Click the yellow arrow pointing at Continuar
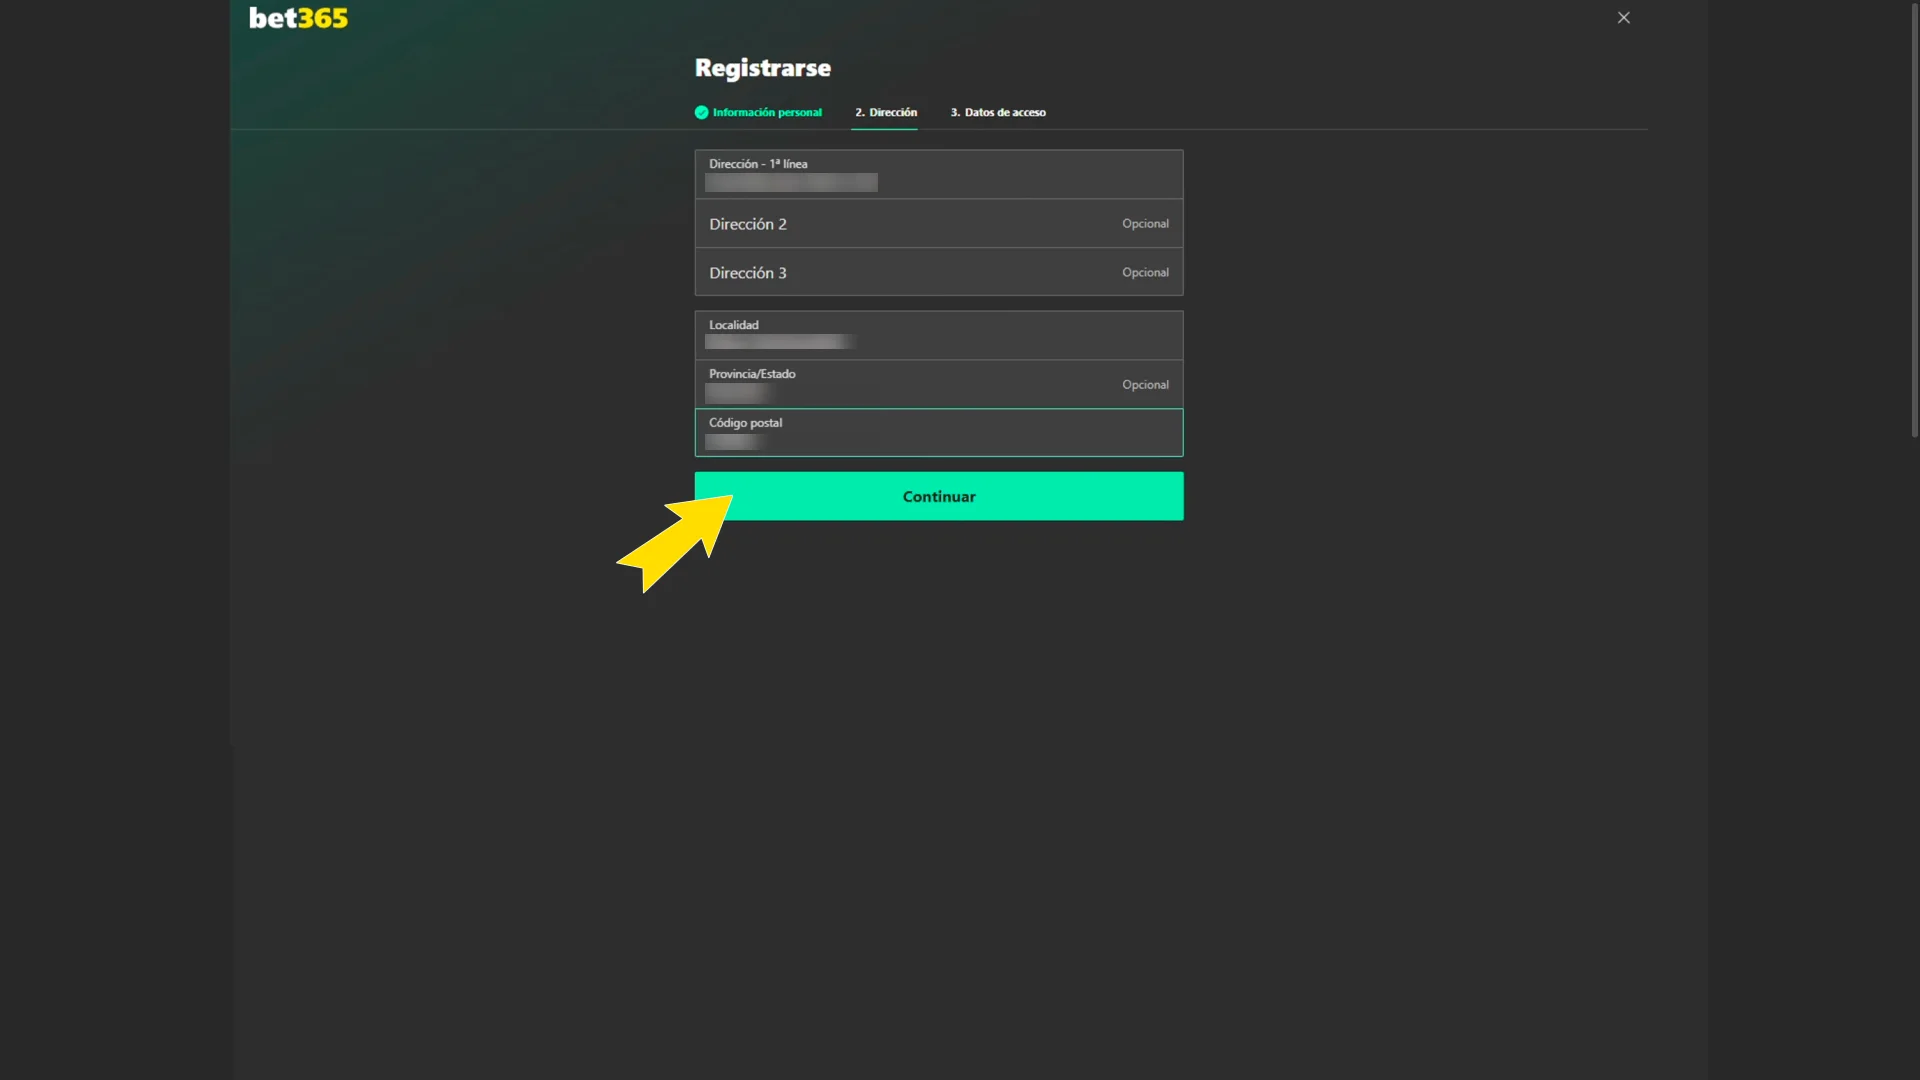 (x=672, y=540)
